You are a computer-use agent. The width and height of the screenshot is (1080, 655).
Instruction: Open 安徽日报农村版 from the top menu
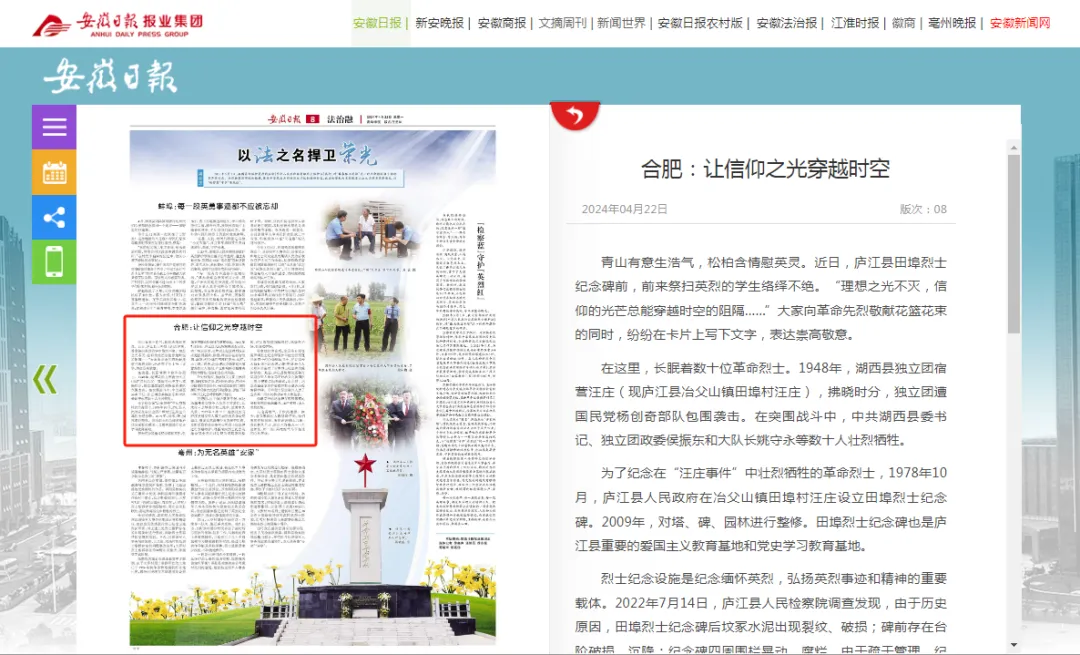700,23
